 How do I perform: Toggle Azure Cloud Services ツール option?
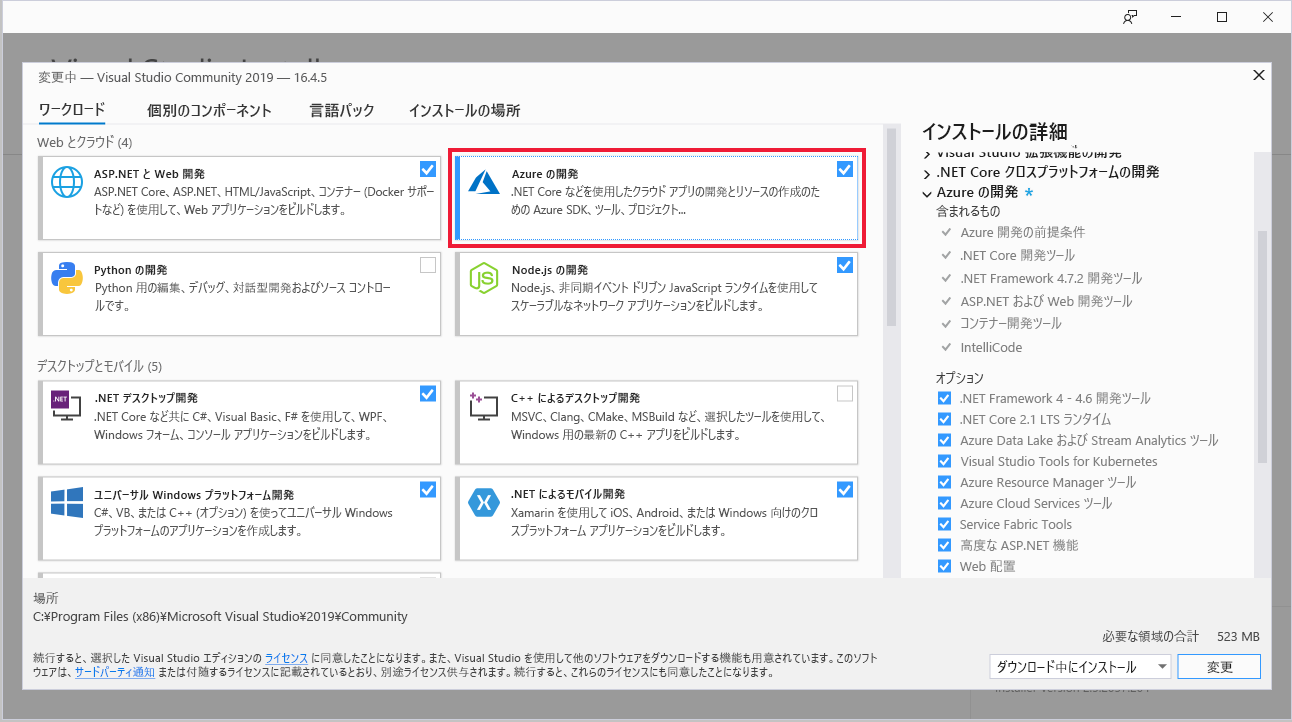(x=945, y=503)
